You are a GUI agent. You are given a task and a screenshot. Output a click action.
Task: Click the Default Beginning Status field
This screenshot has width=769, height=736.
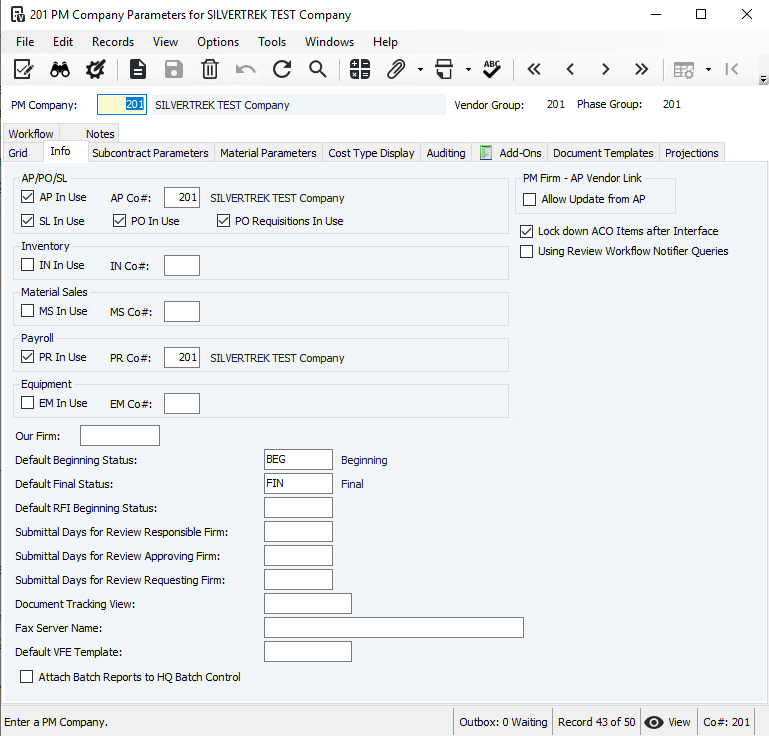click(298, 459)
